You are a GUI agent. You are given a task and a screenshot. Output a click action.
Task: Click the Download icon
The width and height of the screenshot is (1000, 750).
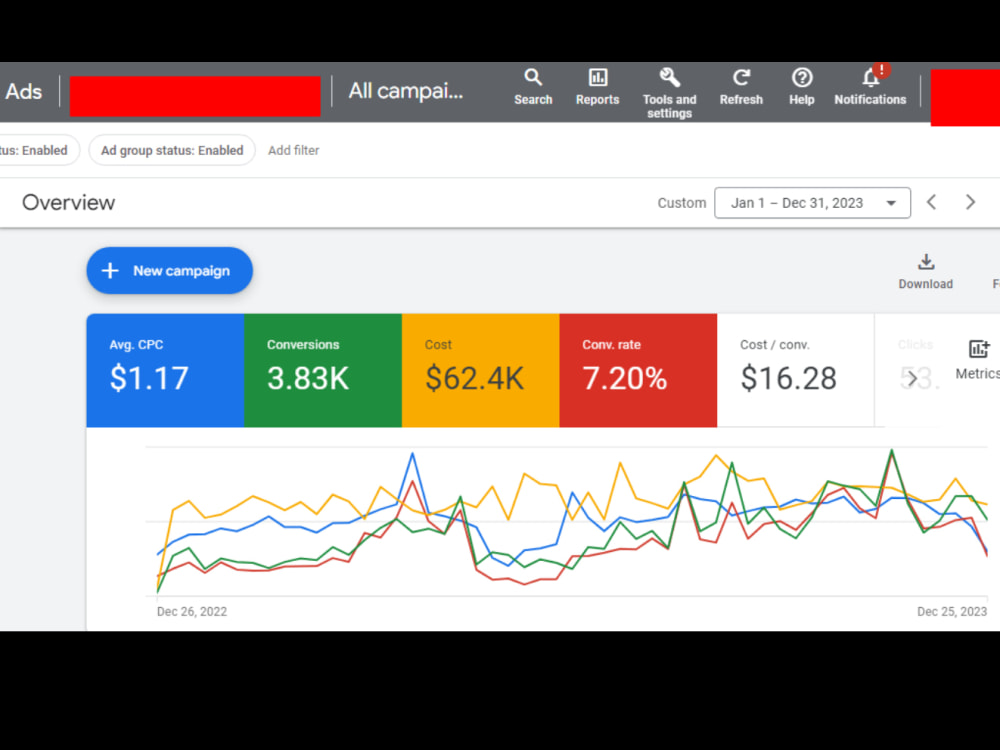click(925, 272)
